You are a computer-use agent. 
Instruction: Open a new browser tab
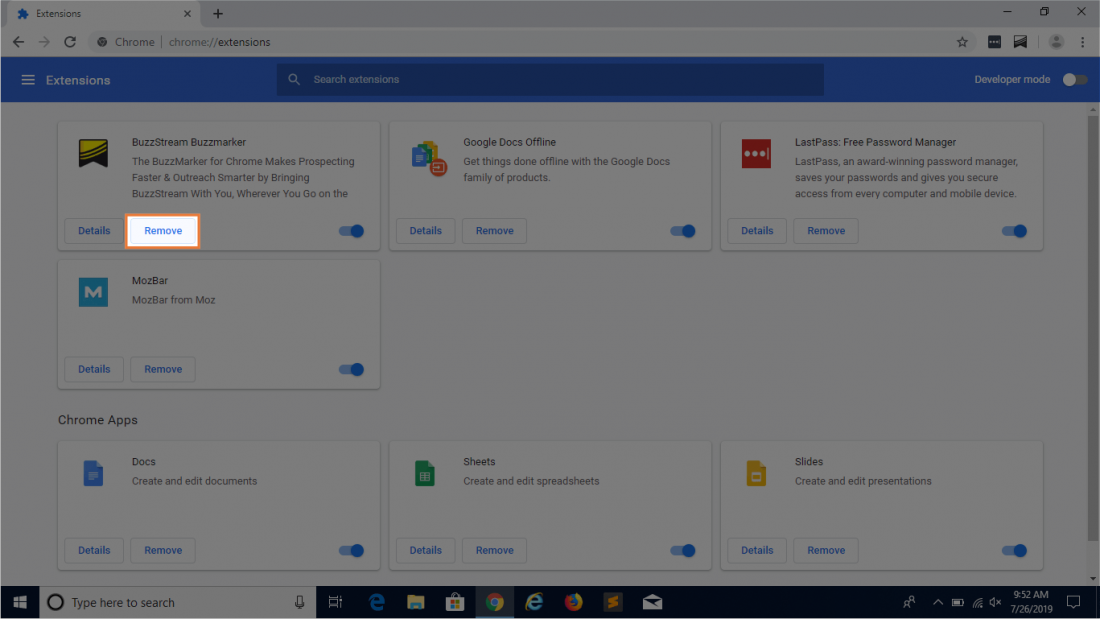click(218, 14)
